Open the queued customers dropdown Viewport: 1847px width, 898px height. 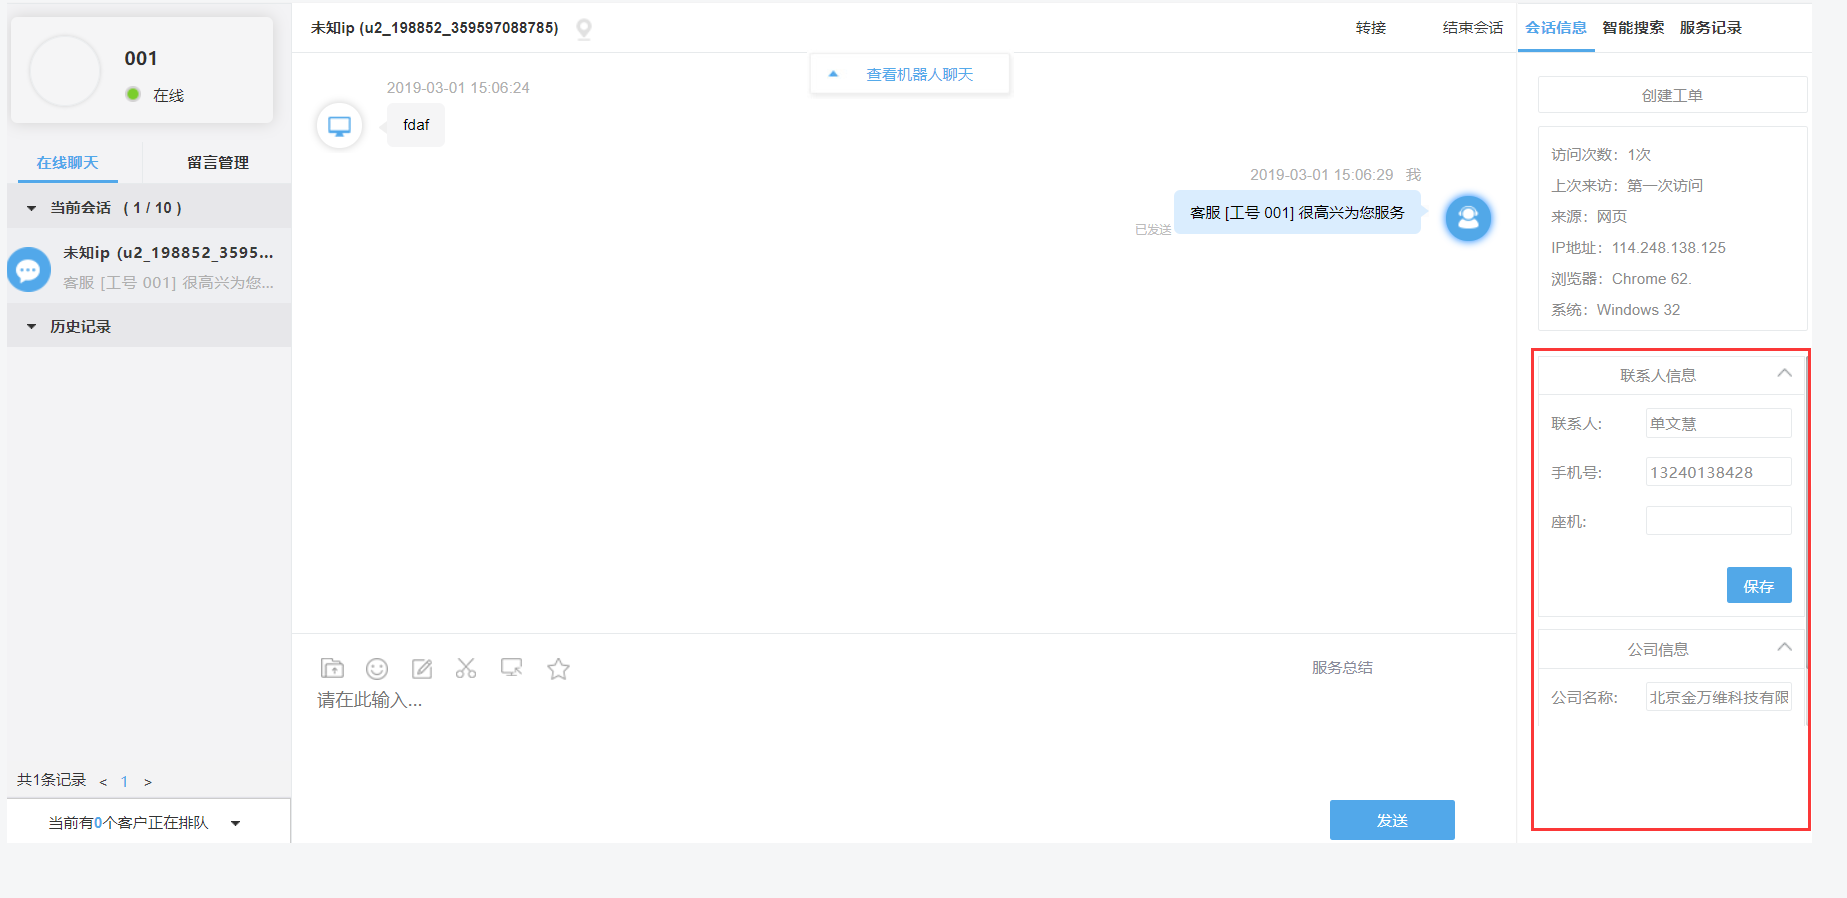point(236,823)
